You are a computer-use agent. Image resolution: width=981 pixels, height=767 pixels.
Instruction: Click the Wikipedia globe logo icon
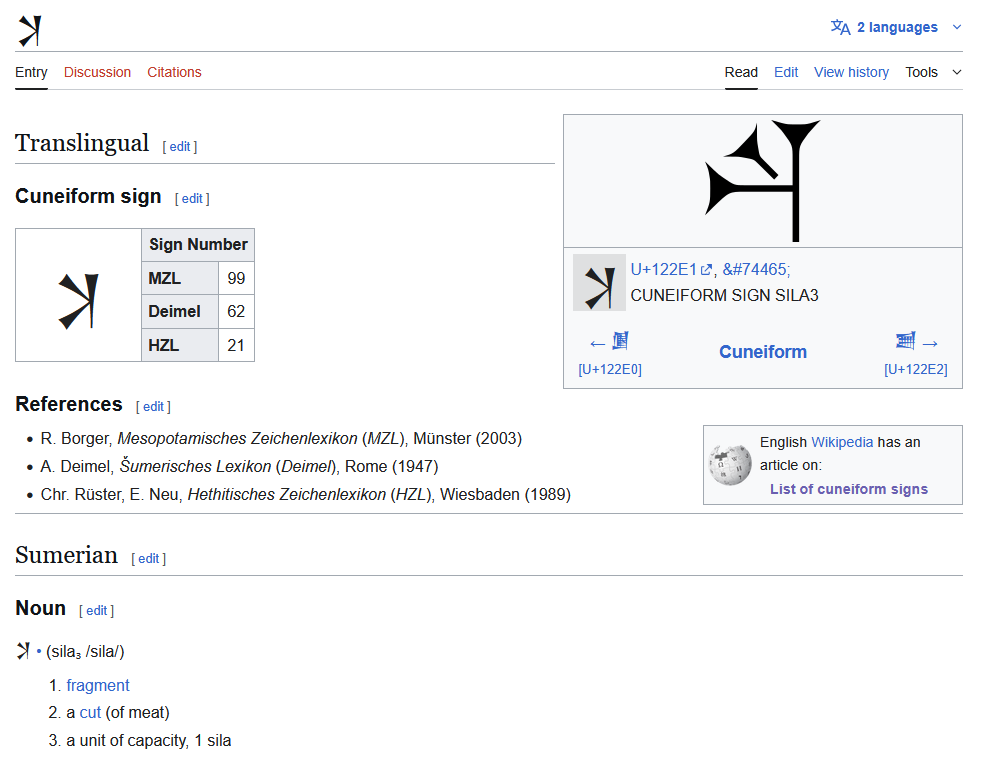pyautogui.click(x=730, y=465)
